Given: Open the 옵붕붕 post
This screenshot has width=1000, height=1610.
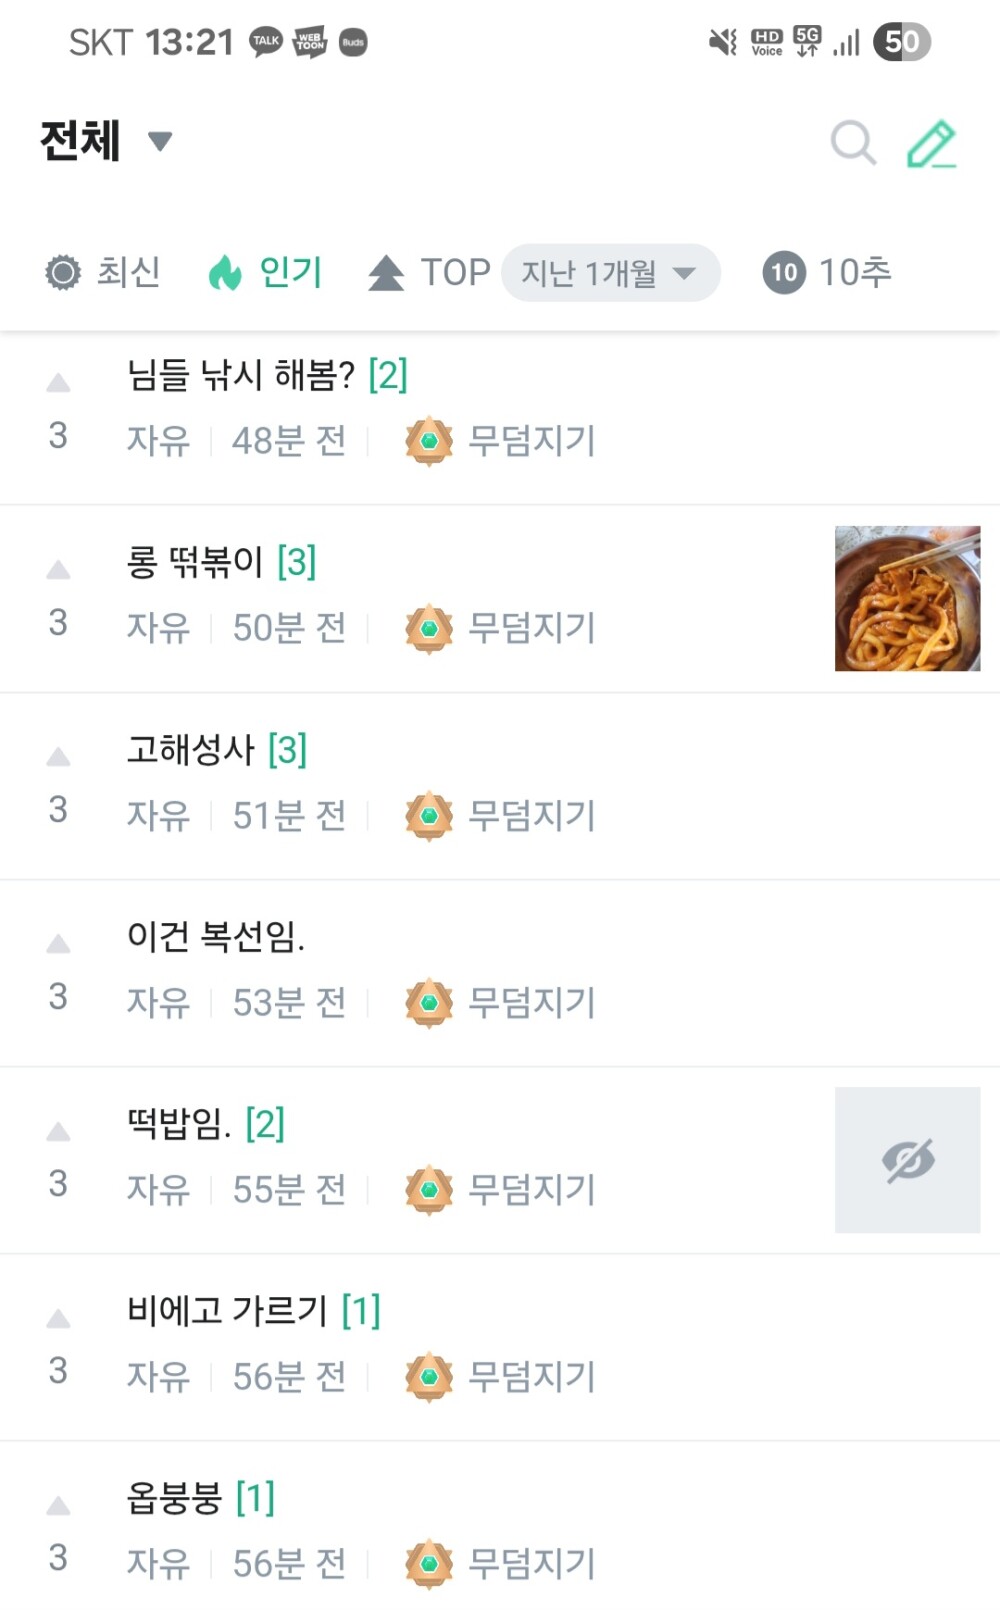Looking at the screenshot, I should click(x=174, y=1498).
